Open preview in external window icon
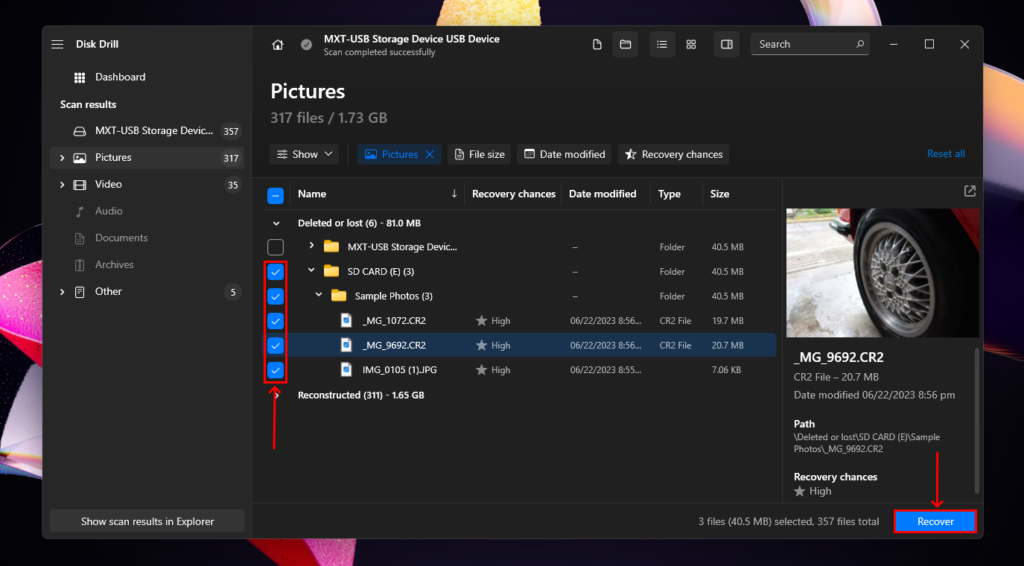 pos(969,191)
